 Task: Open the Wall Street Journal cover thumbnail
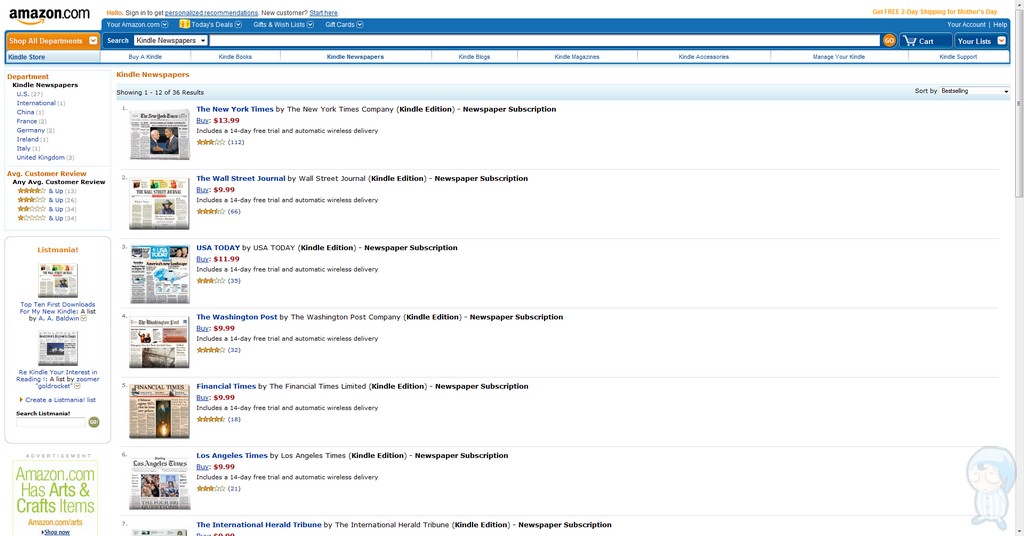coord(159,204)
